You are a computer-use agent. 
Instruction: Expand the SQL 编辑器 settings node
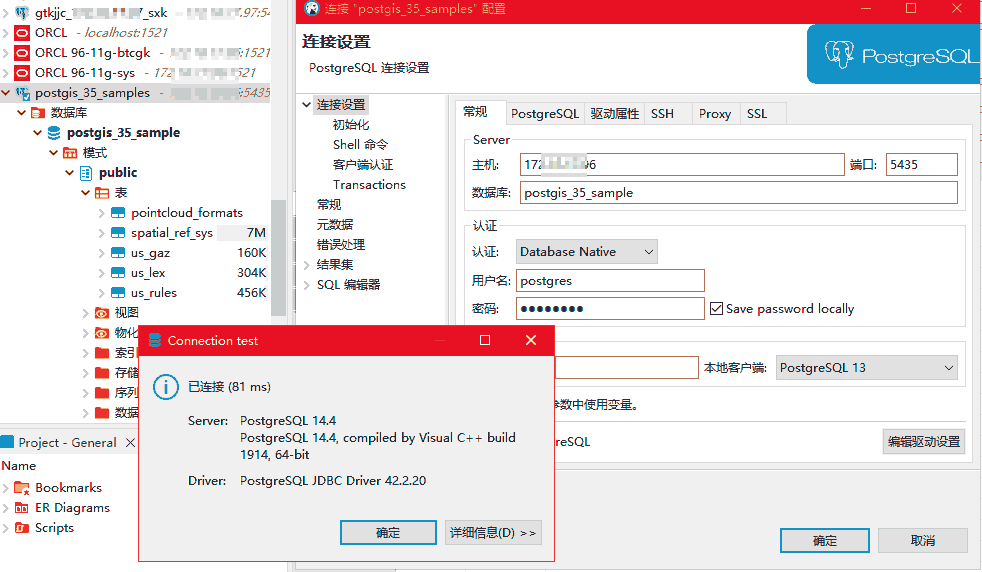tap(307, 285)
